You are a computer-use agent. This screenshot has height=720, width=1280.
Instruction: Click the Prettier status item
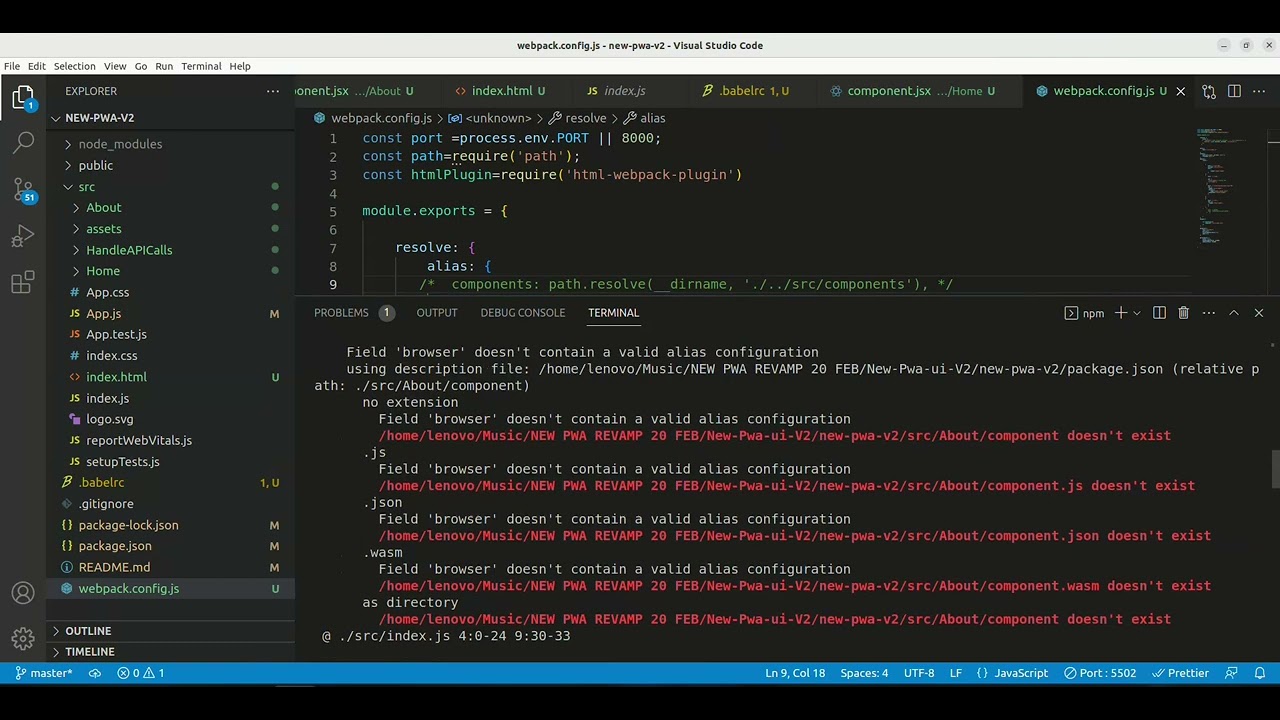click(1180, 673)
